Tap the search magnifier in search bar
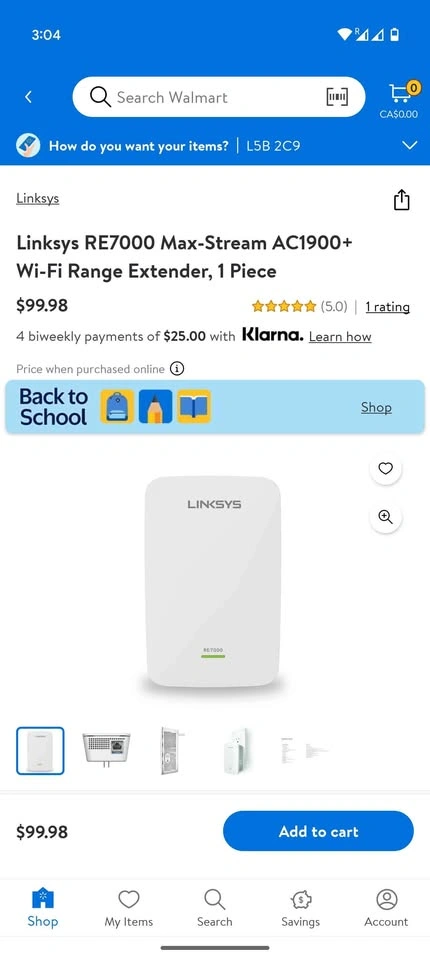The height and width of the screenshot is (960, 430). point(100,97)
